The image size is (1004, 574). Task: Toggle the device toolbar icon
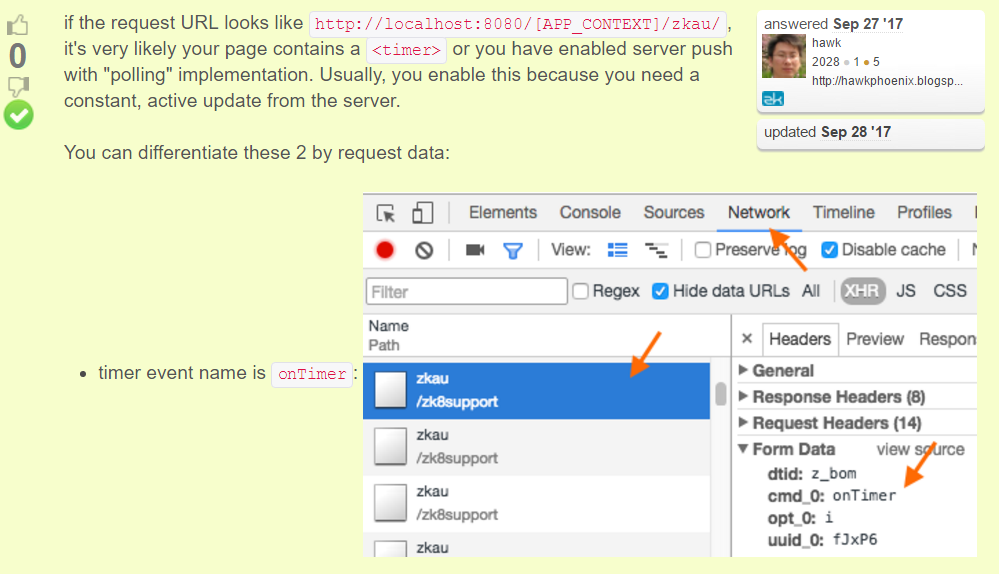click(423, 213)
